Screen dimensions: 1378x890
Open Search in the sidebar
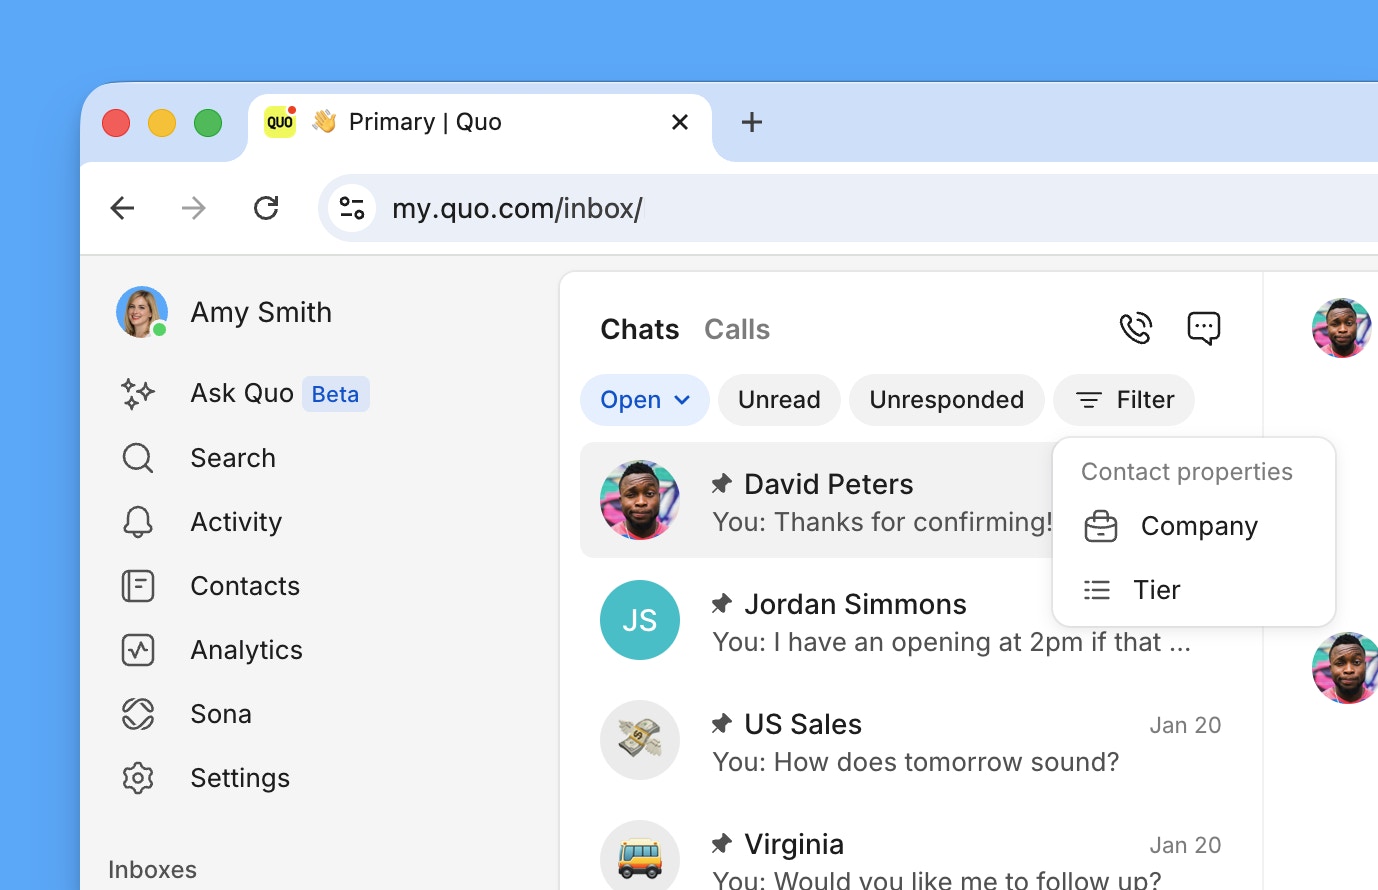tap(233, 458)
